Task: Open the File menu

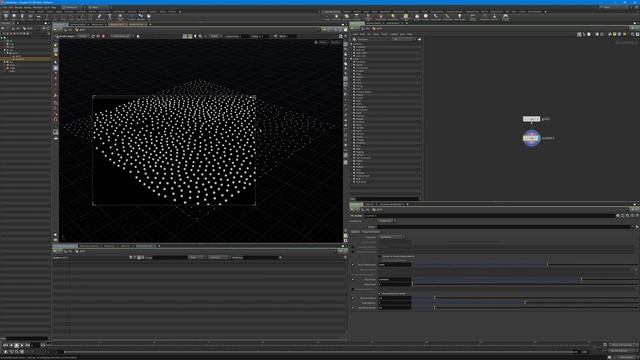Action: pos(4,7)
